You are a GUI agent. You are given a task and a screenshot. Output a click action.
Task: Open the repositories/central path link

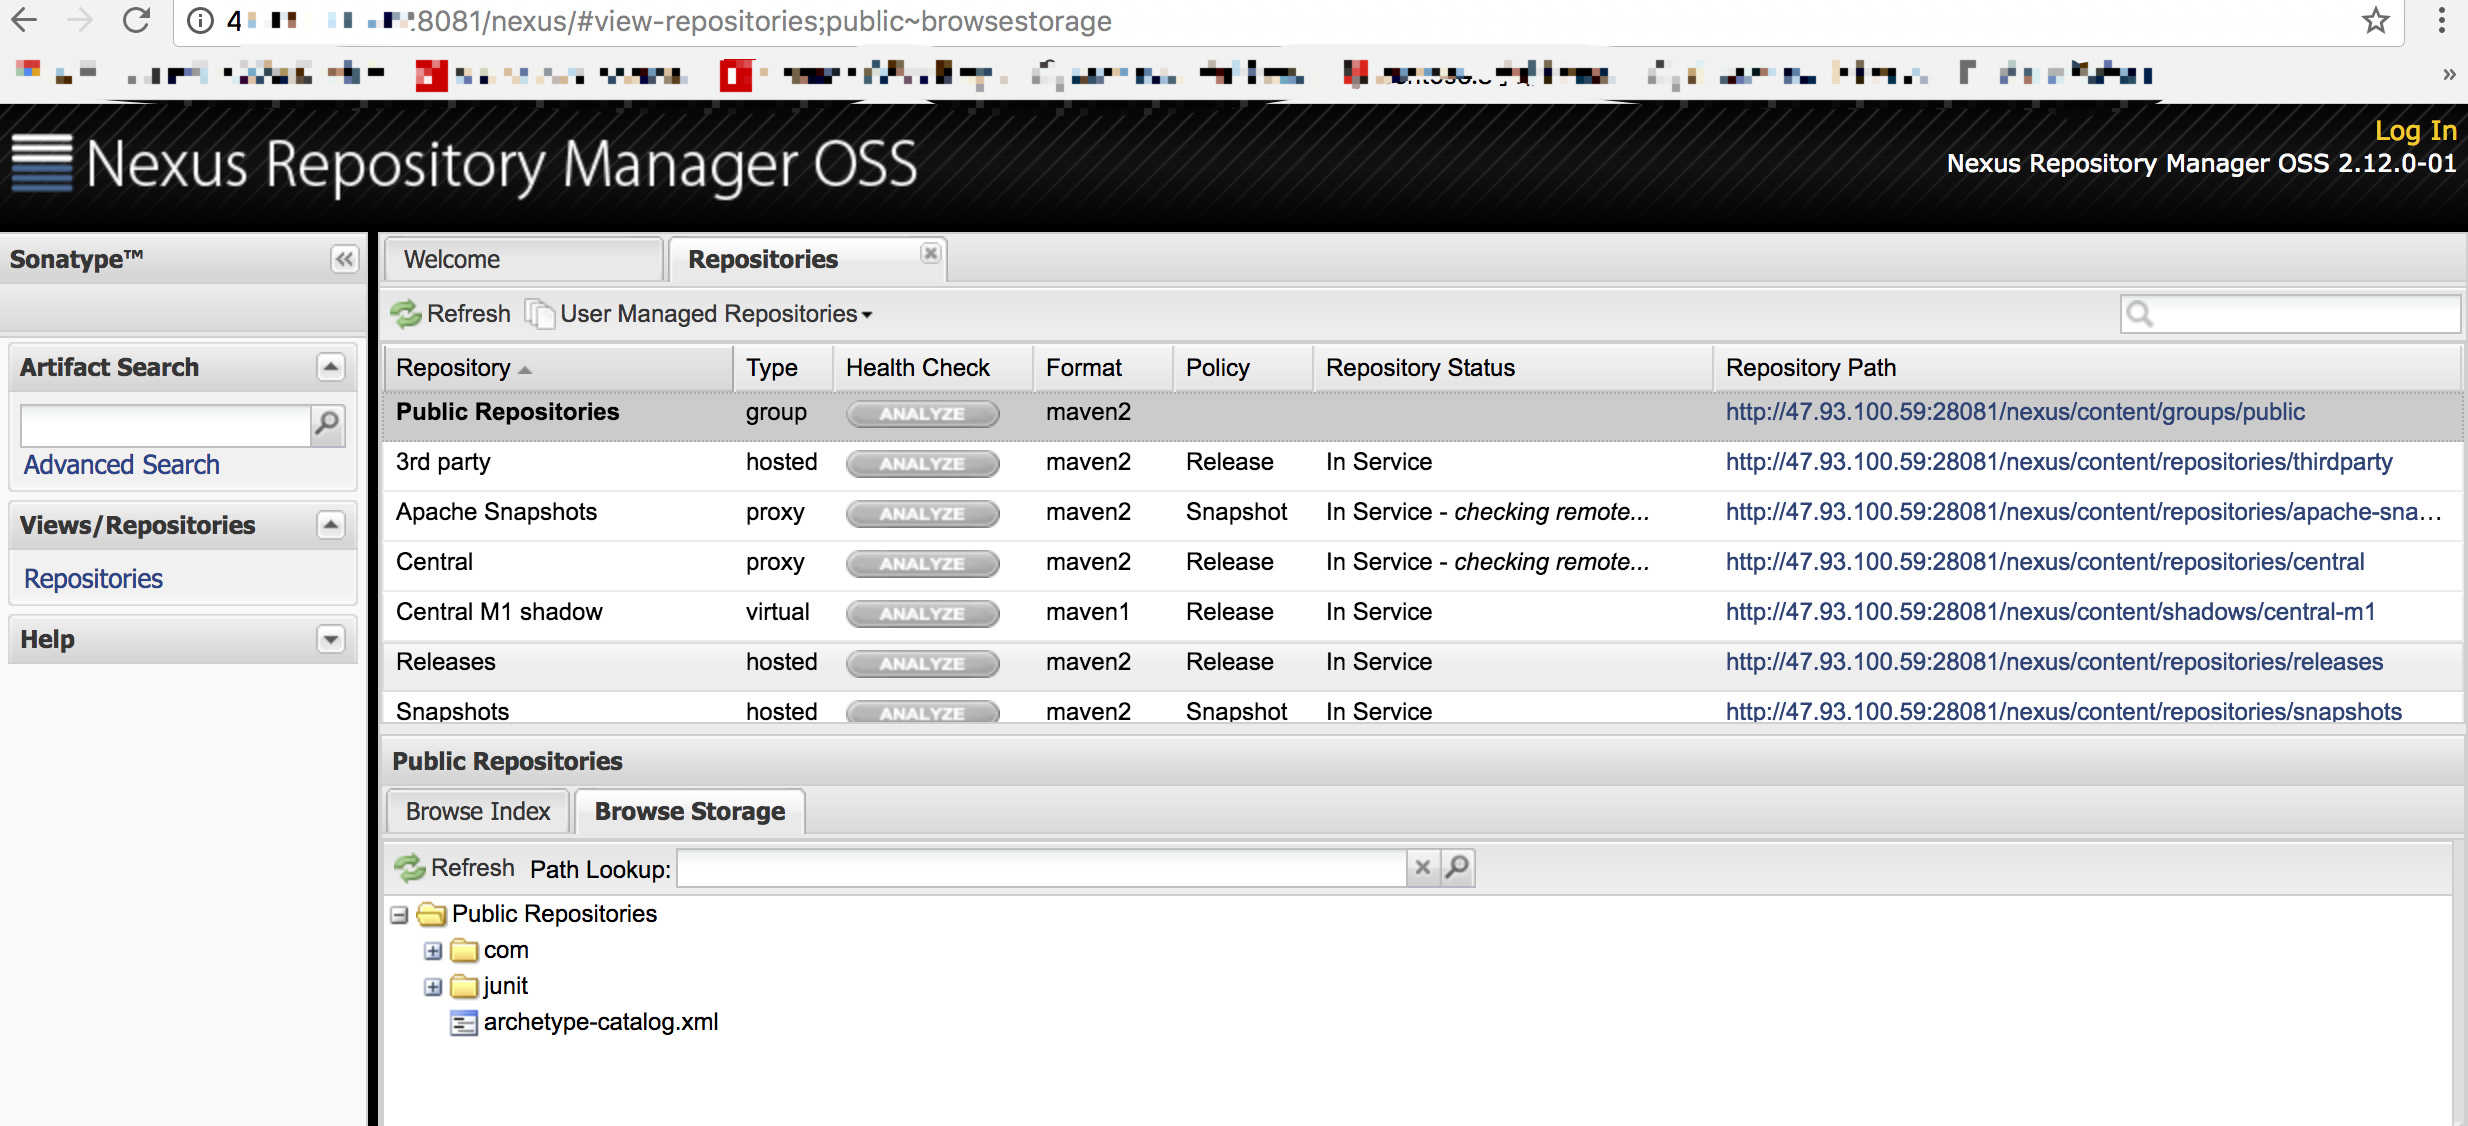click(x=2045, y=562)
